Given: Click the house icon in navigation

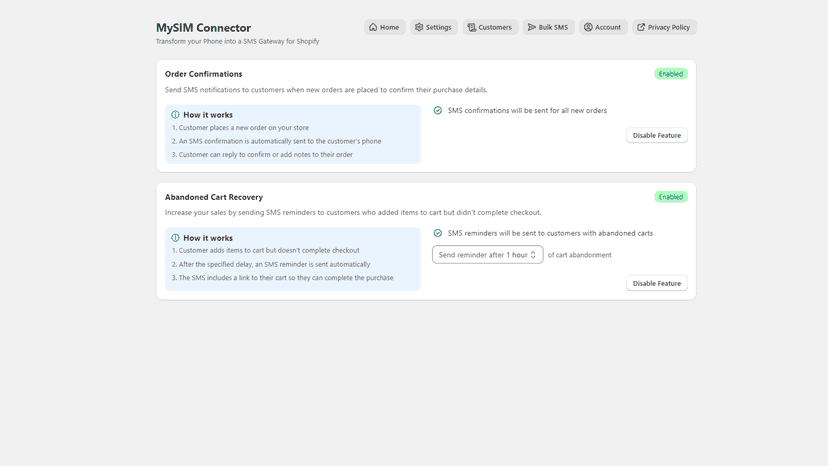Looking at the screenshot, I should point(373,27).
